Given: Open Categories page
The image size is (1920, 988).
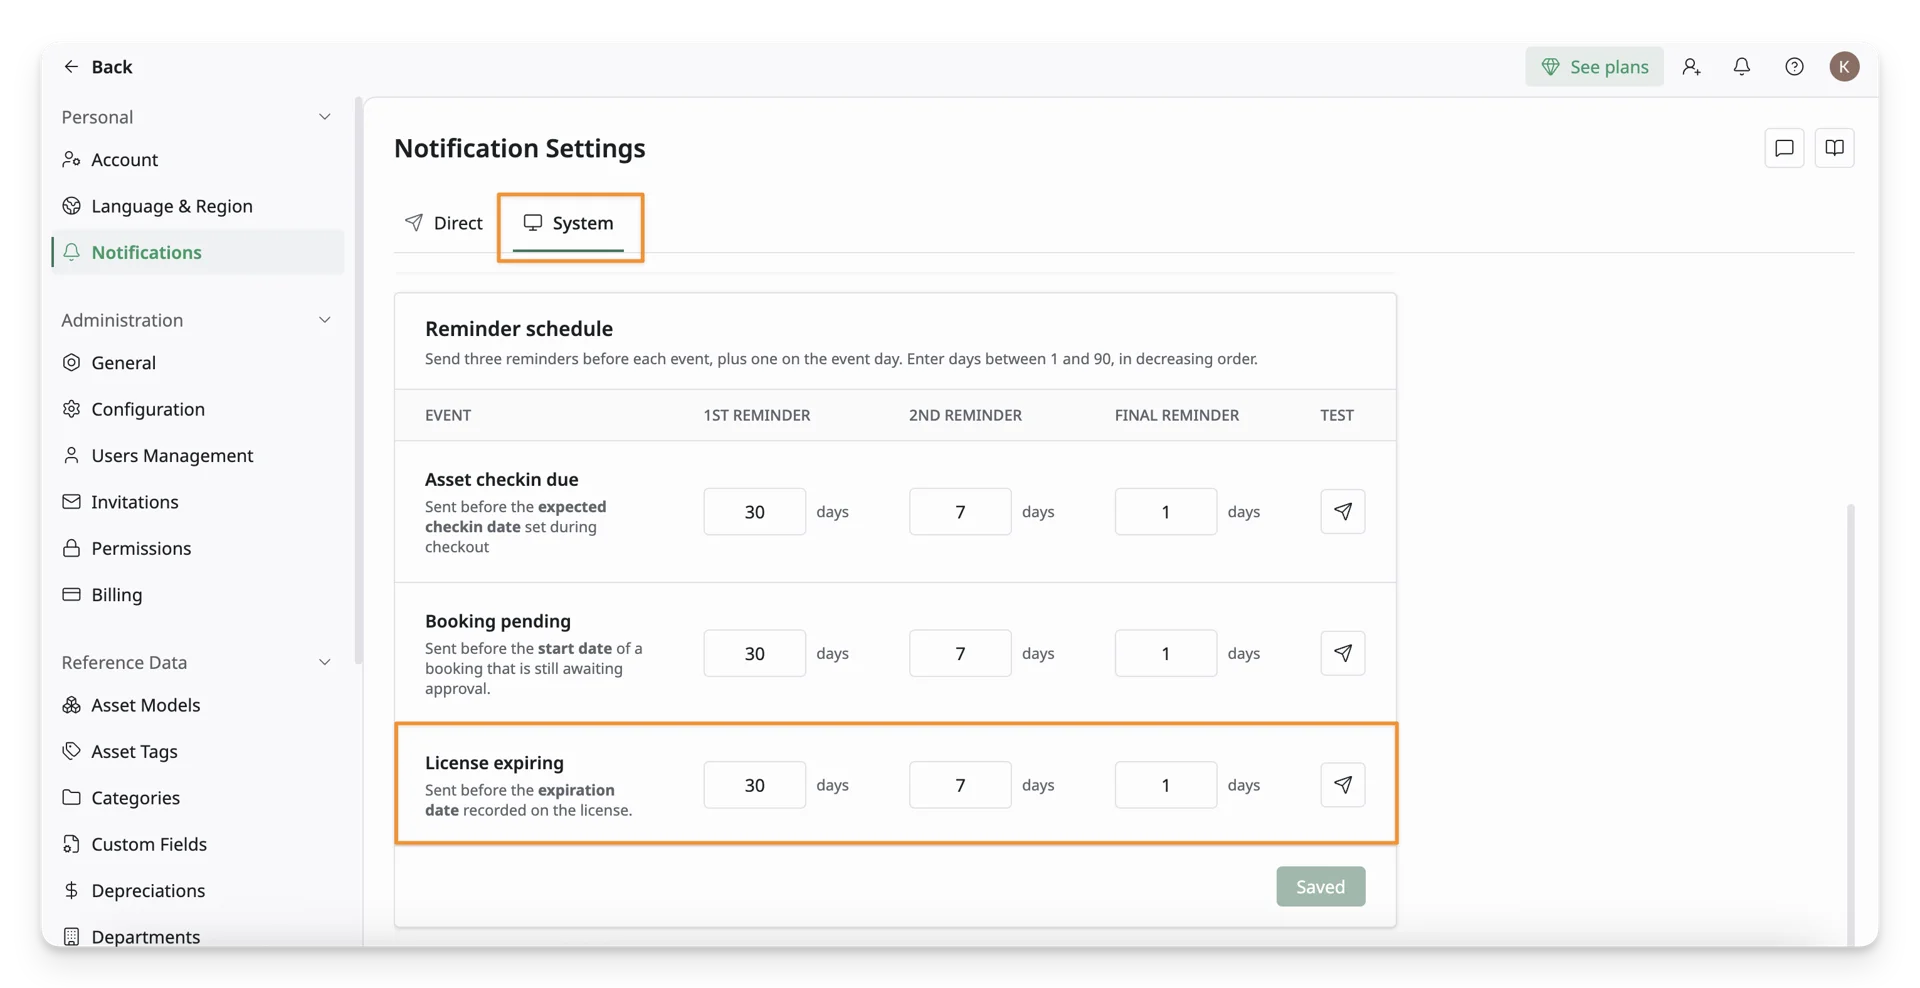Looking at the screenshot, I should pyautogui.click(x=198, y=798).
